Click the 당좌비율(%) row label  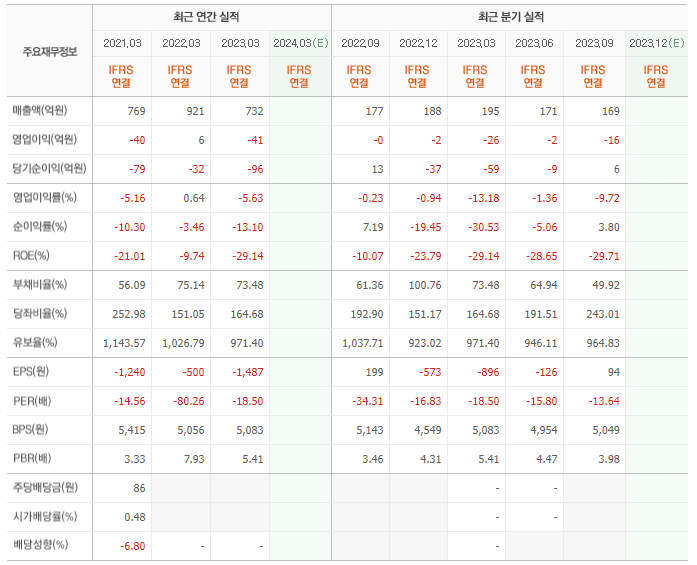pyautogui.click(x=40, y=313)
